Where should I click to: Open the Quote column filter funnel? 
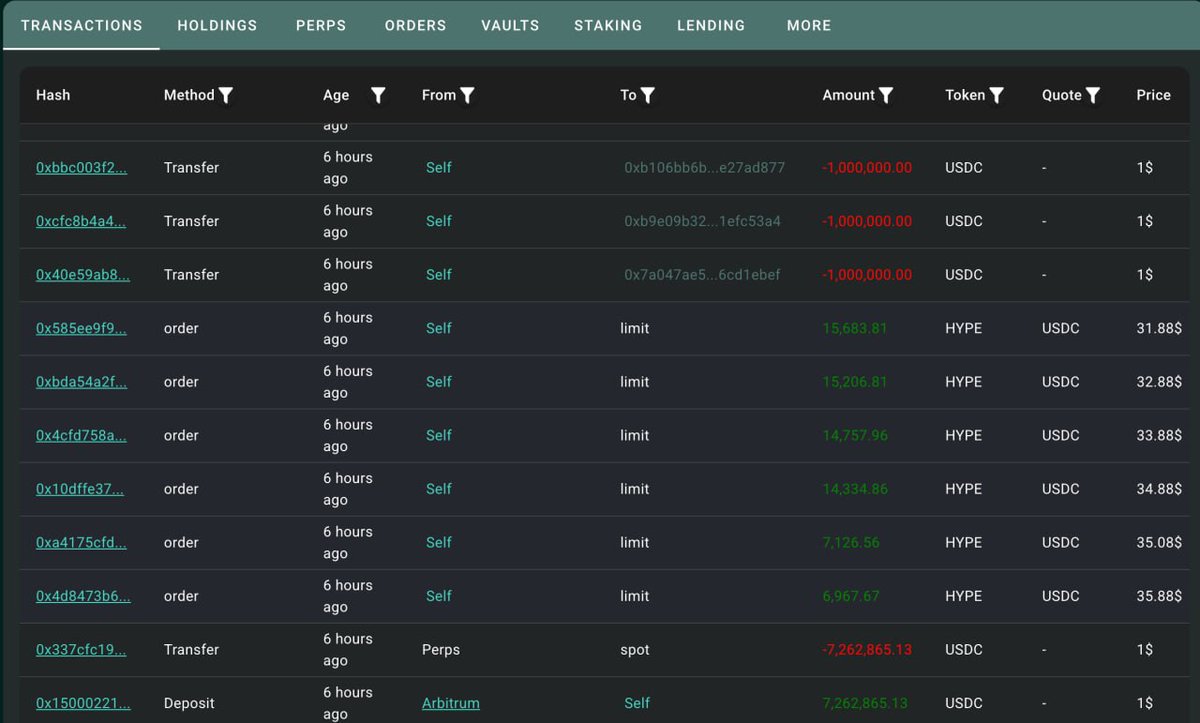pyautogui.click(x=1093, y=95)
